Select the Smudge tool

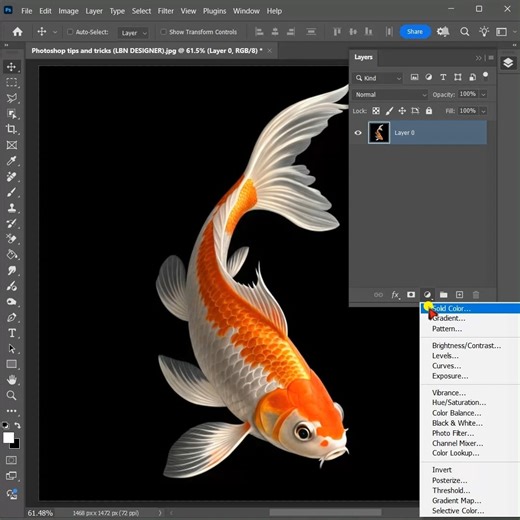[12, 270]
